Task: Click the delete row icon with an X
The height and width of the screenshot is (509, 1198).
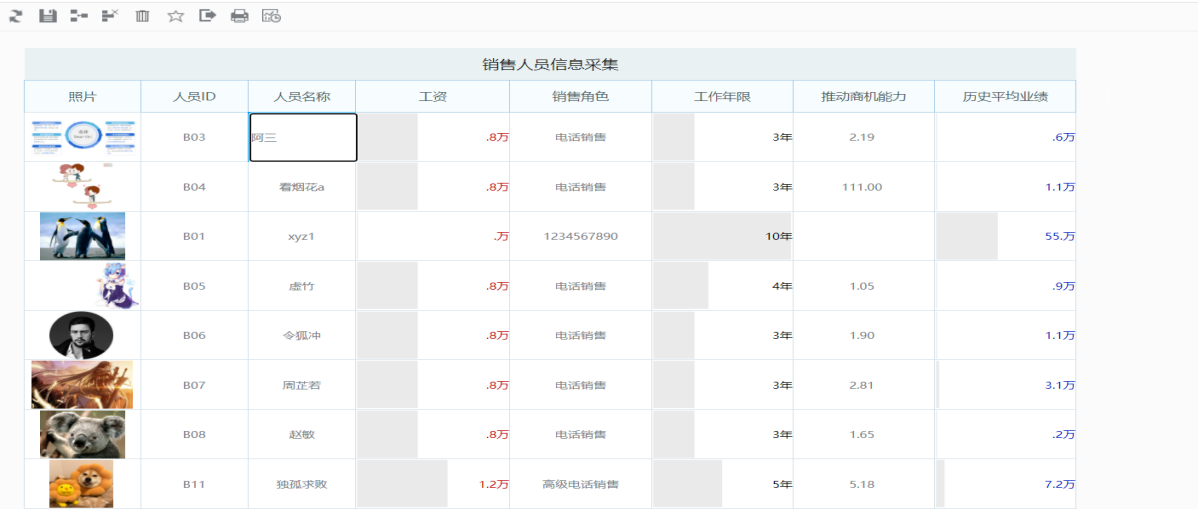Action: click(110, 15)
